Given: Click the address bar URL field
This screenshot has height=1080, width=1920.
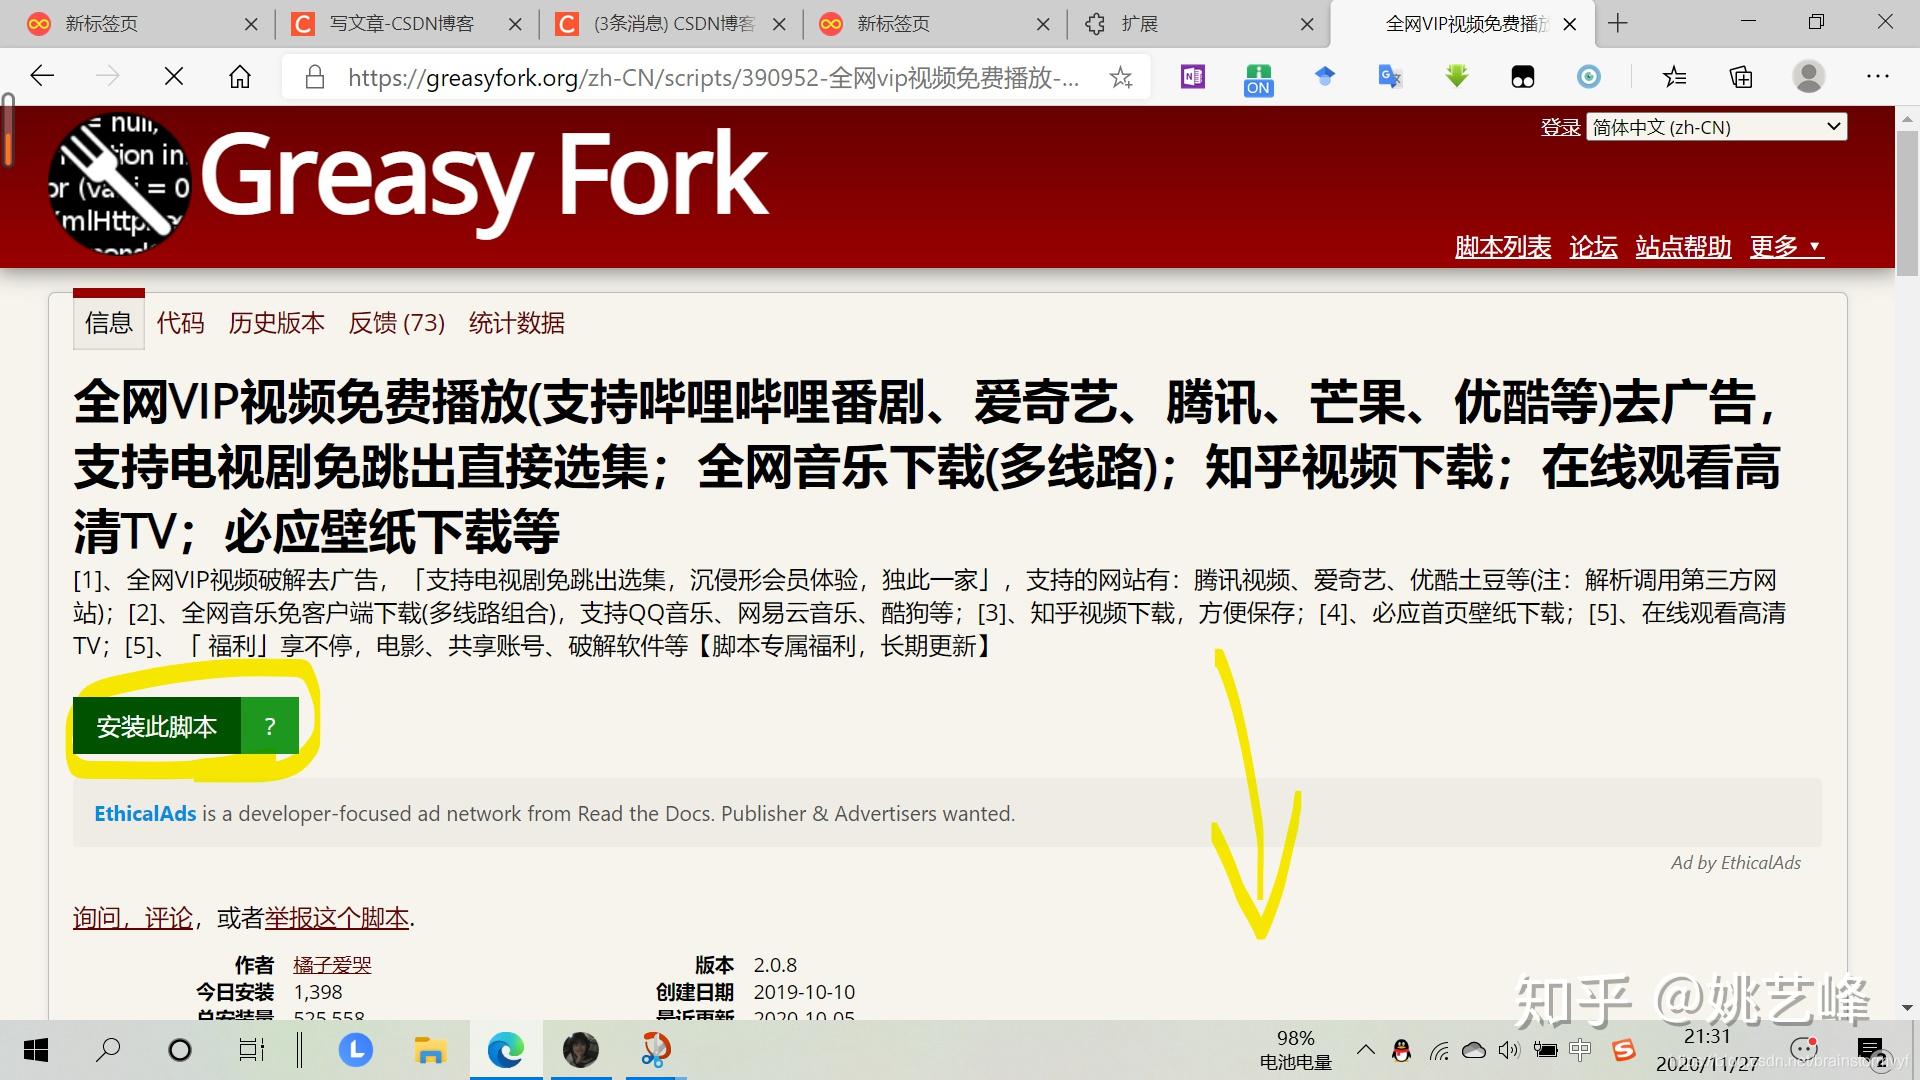Looking at the screenshot, I should pos(713,77).
